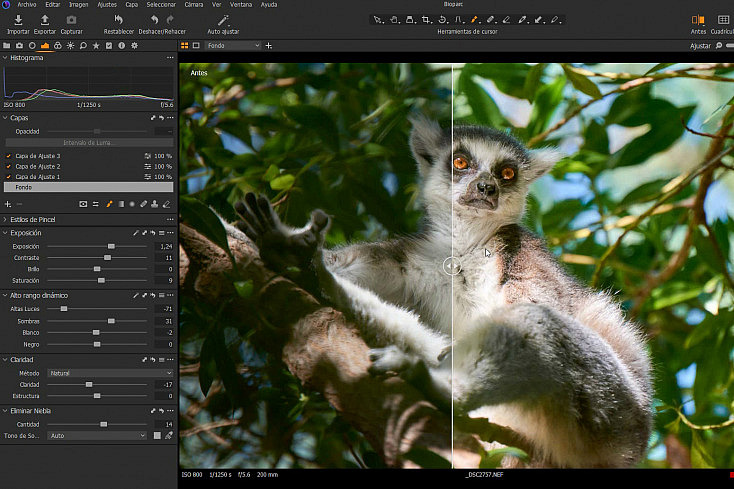Adjust the Altas Luces slider handle
This screenshot has width=734, height=489.
(64, 308)
